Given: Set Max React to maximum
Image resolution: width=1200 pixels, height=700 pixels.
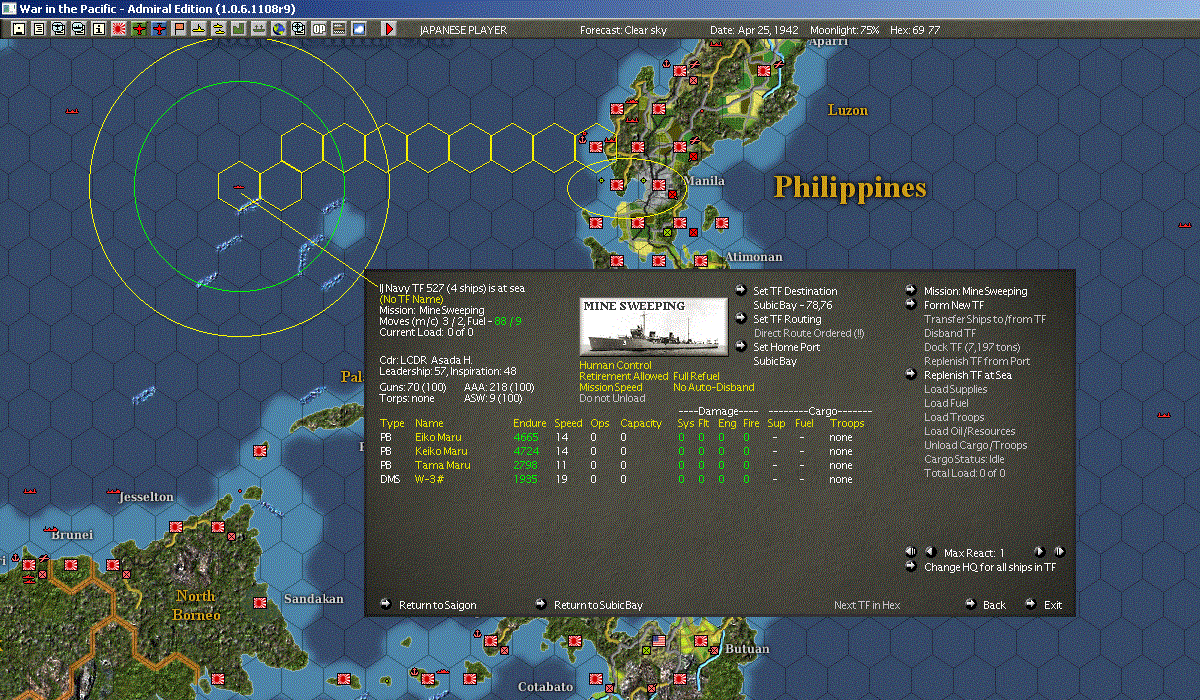Looking at the screenshot, I should (1059, 552).
